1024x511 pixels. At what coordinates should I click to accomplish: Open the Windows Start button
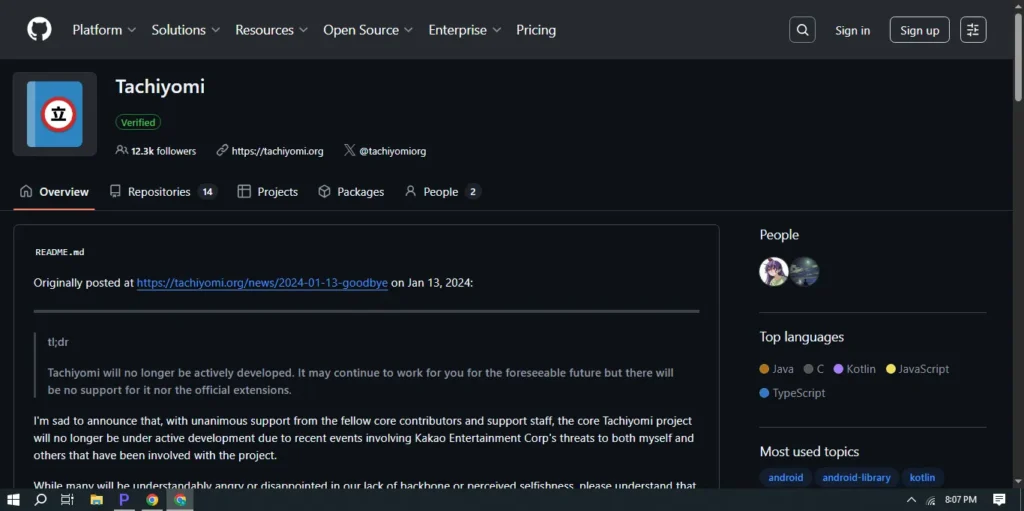pyautogui.click(x=12, y=500)
